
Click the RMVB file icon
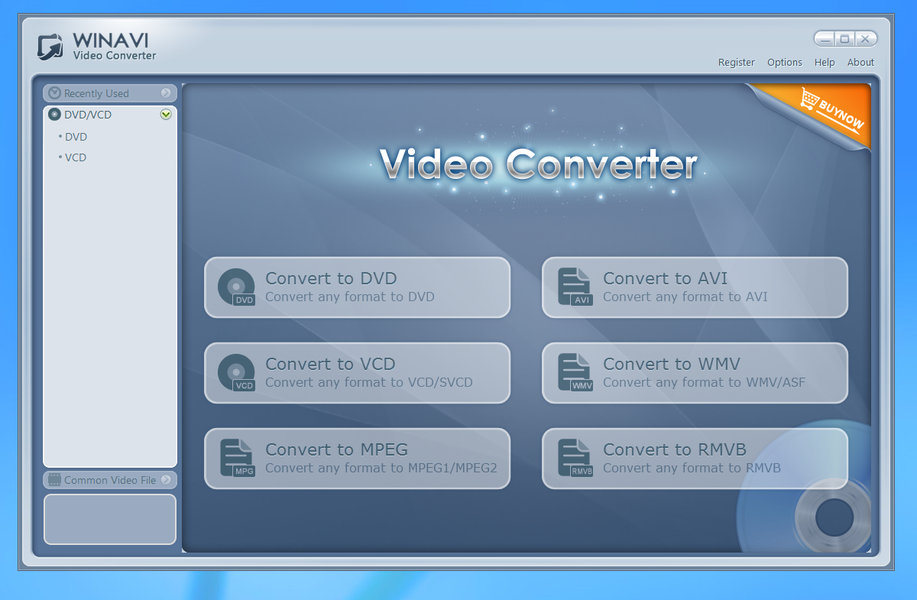pyautogui.click(x=575, y=457)
